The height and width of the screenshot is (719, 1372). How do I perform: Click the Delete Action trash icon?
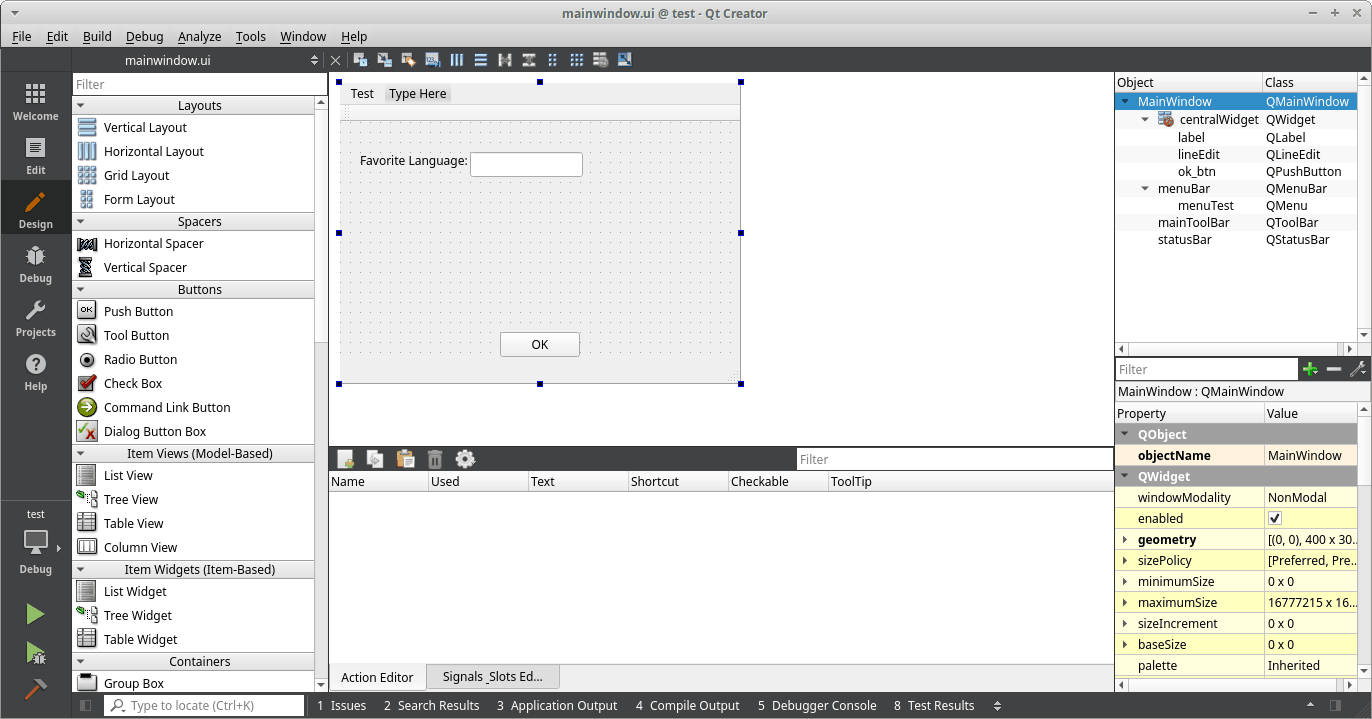click(x=435, y=458)
